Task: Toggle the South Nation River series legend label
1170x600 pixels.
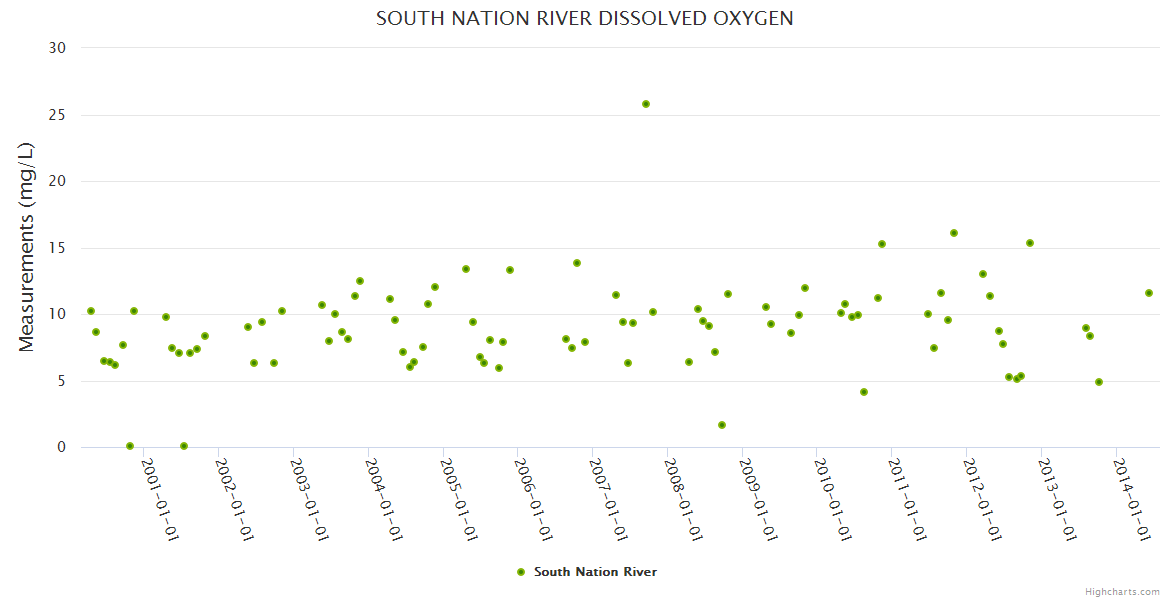Action: tap(595, 572)
